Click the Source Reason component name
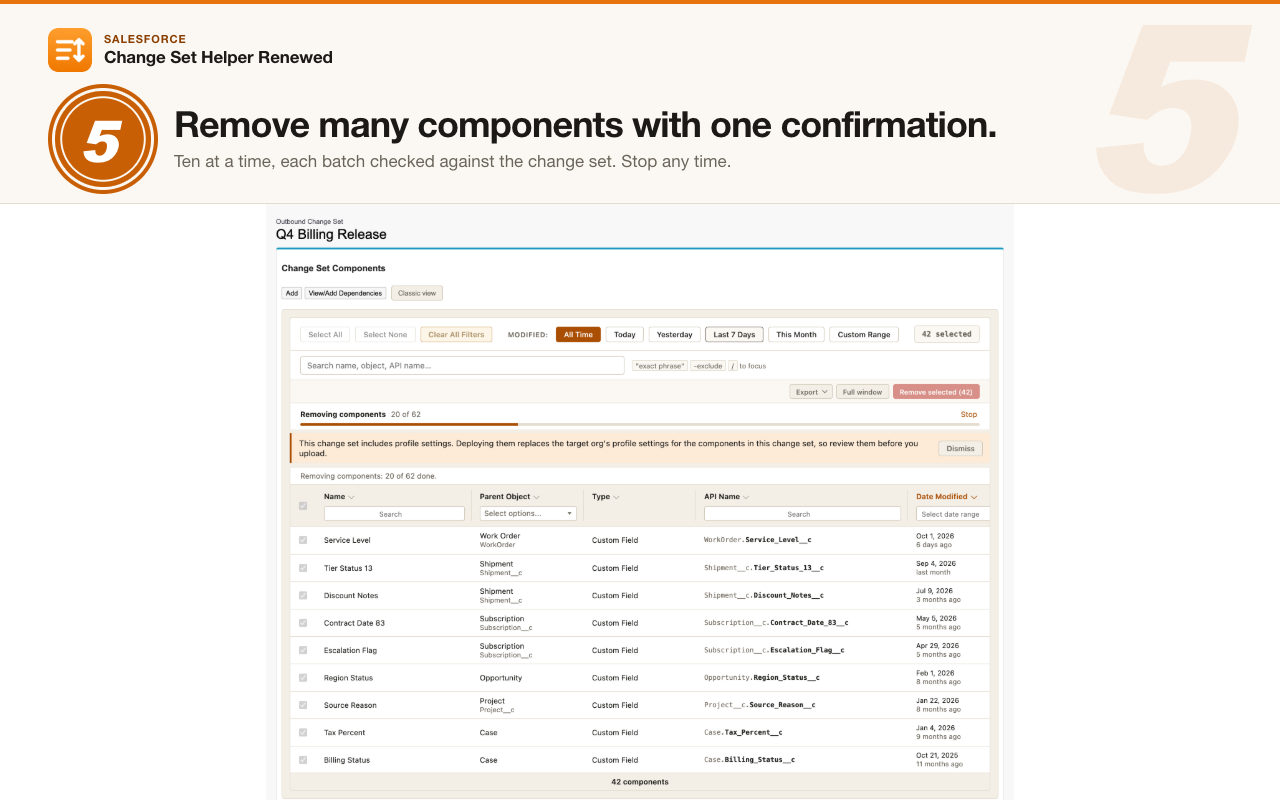Image resolution: width=1280 pixels, height=800 pixels. [x=350, y=705]
